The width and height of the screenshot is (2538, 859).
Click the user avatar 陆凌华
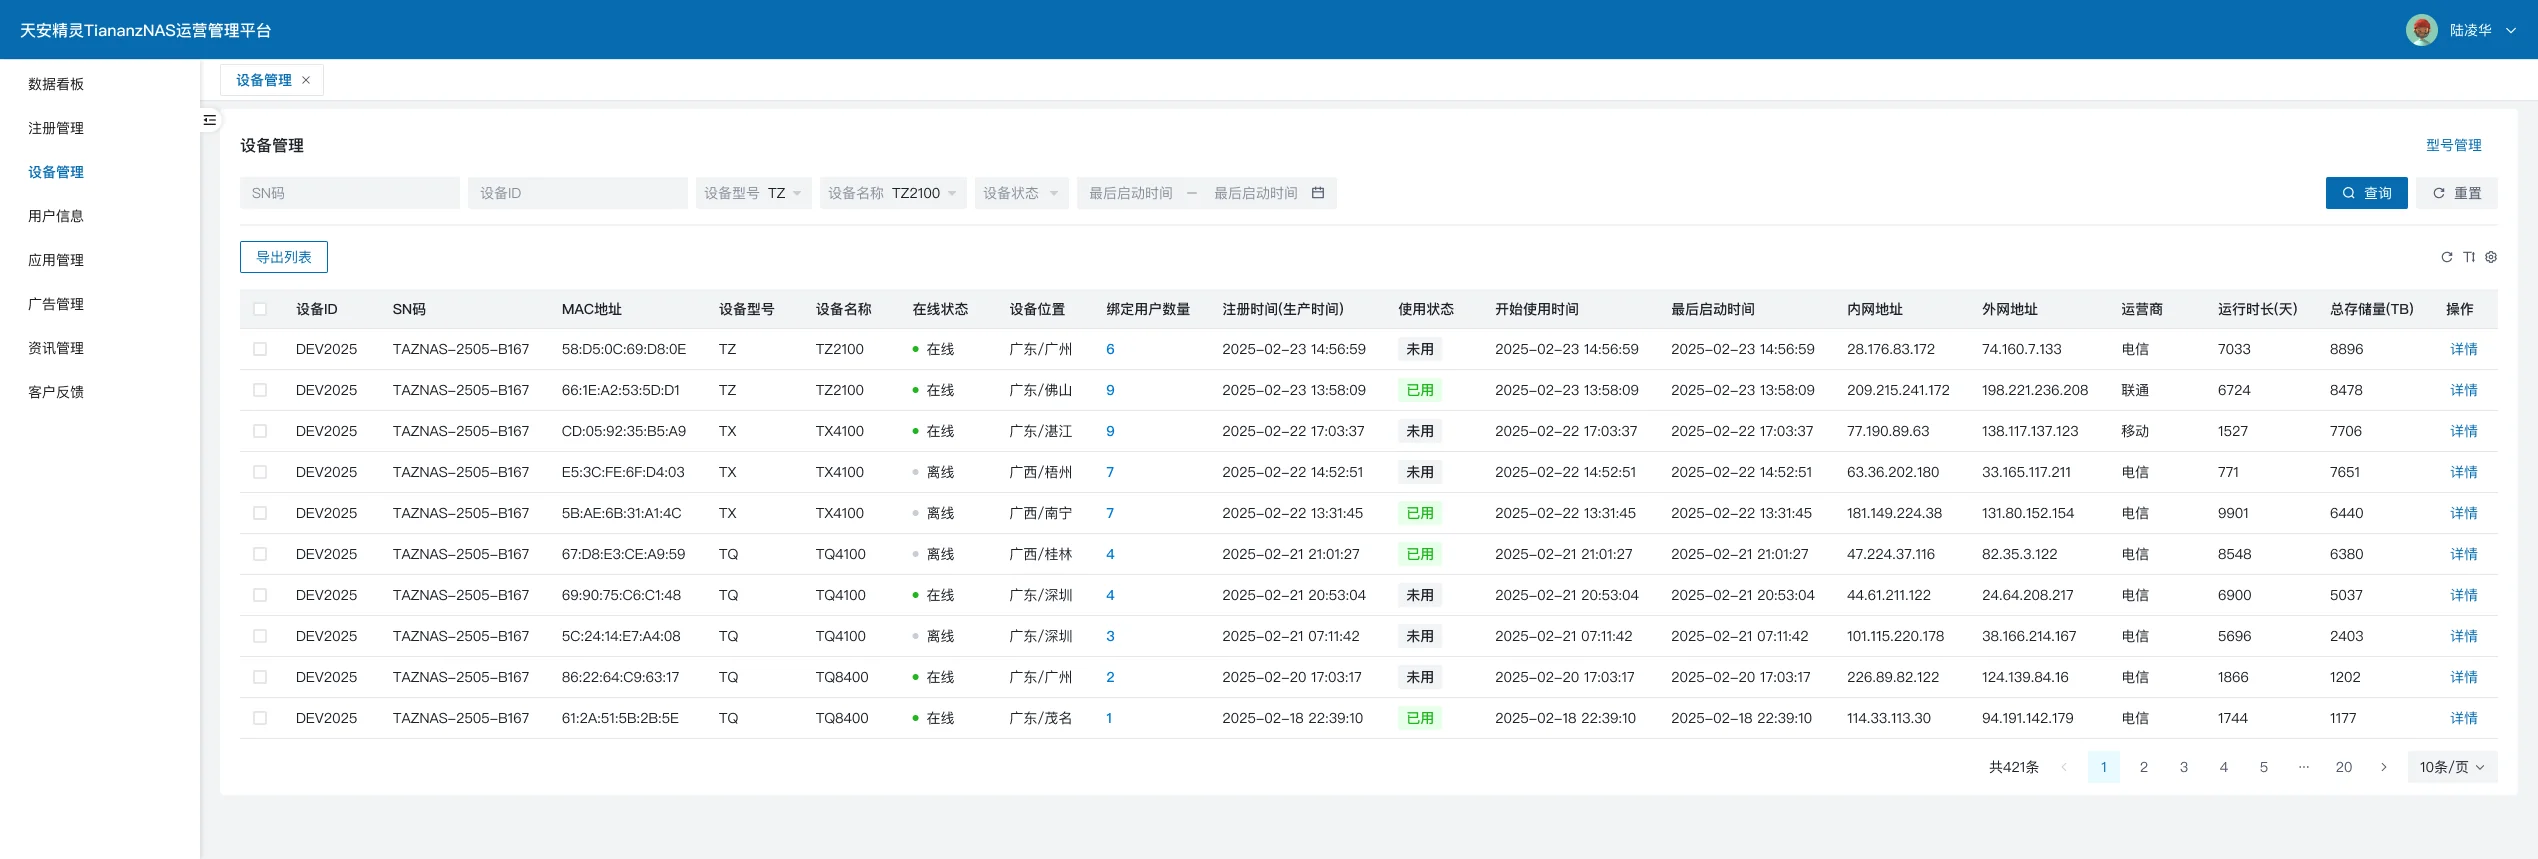pyautogui.click(x=2421, y=30)
